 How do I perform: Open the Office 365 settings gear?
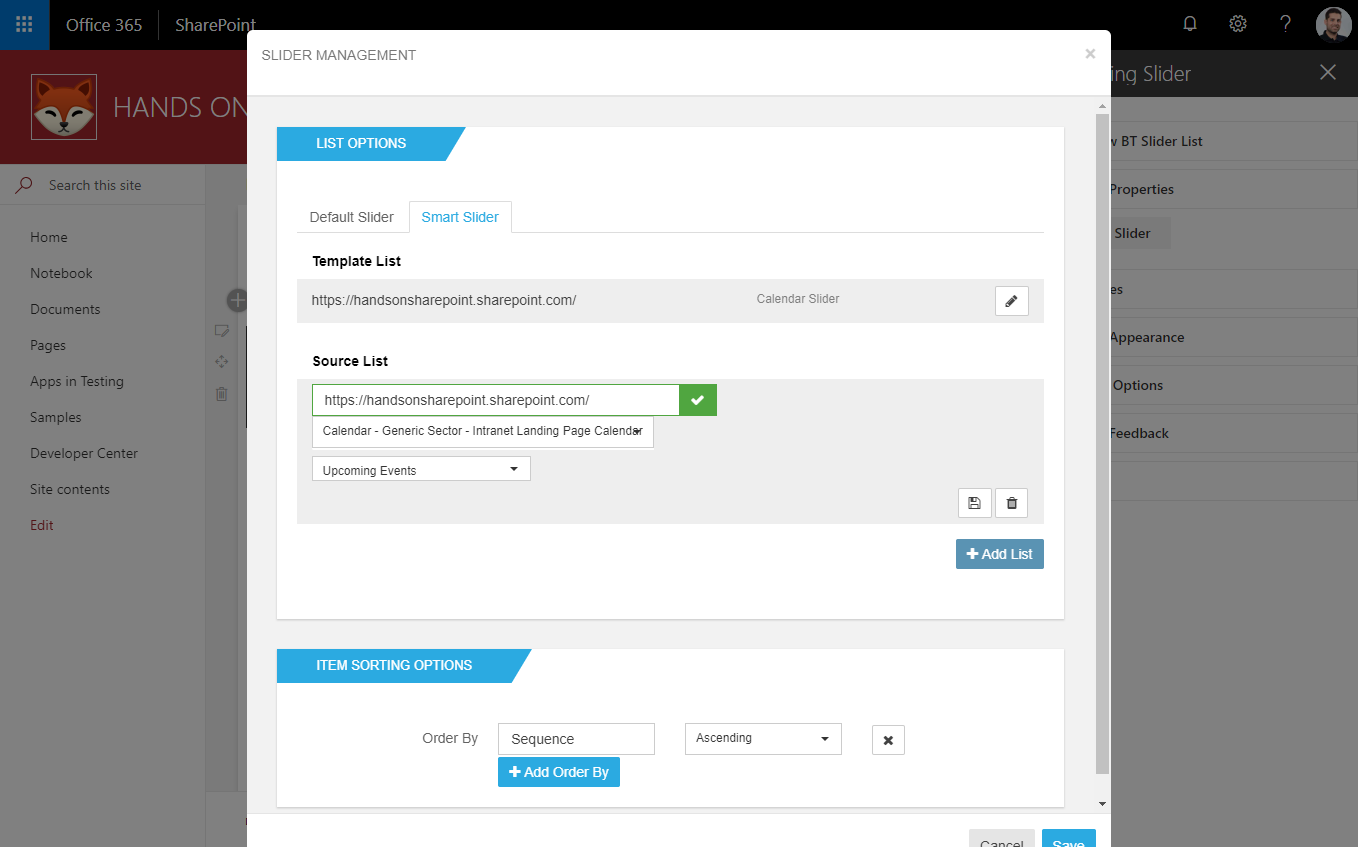point(1237,23)
